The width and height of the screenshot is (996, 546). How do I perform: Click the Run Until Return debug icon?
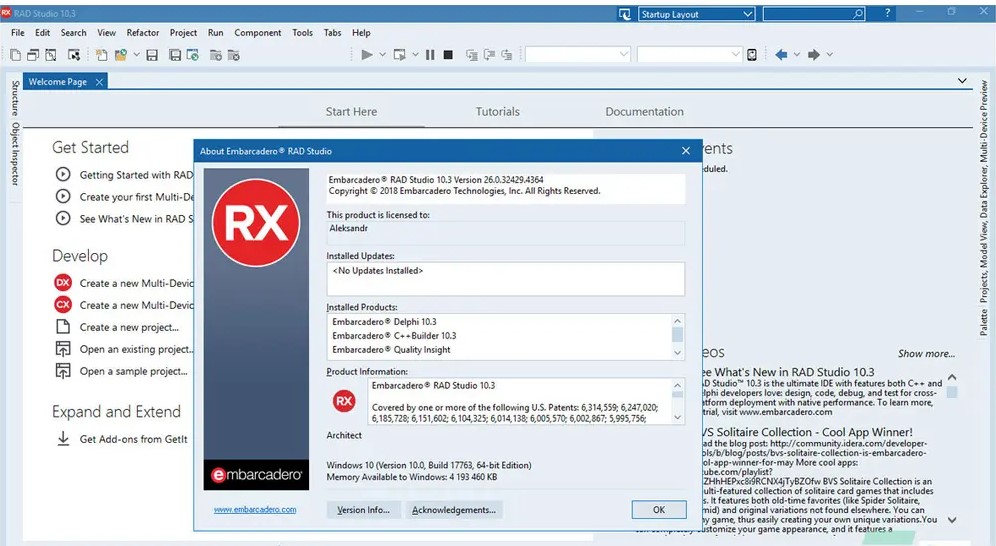[506, 55]
